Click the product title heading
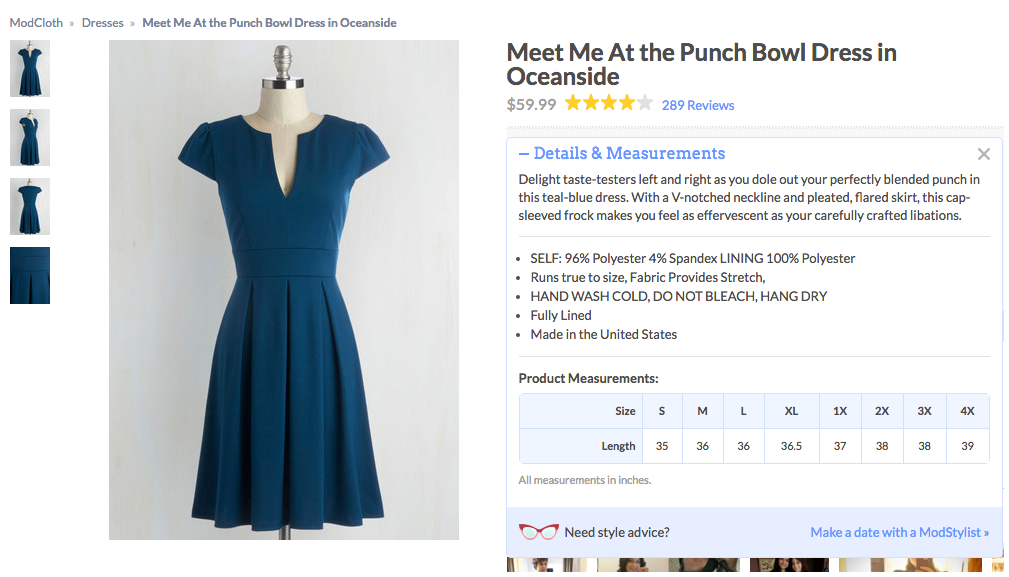 [701, 64]
